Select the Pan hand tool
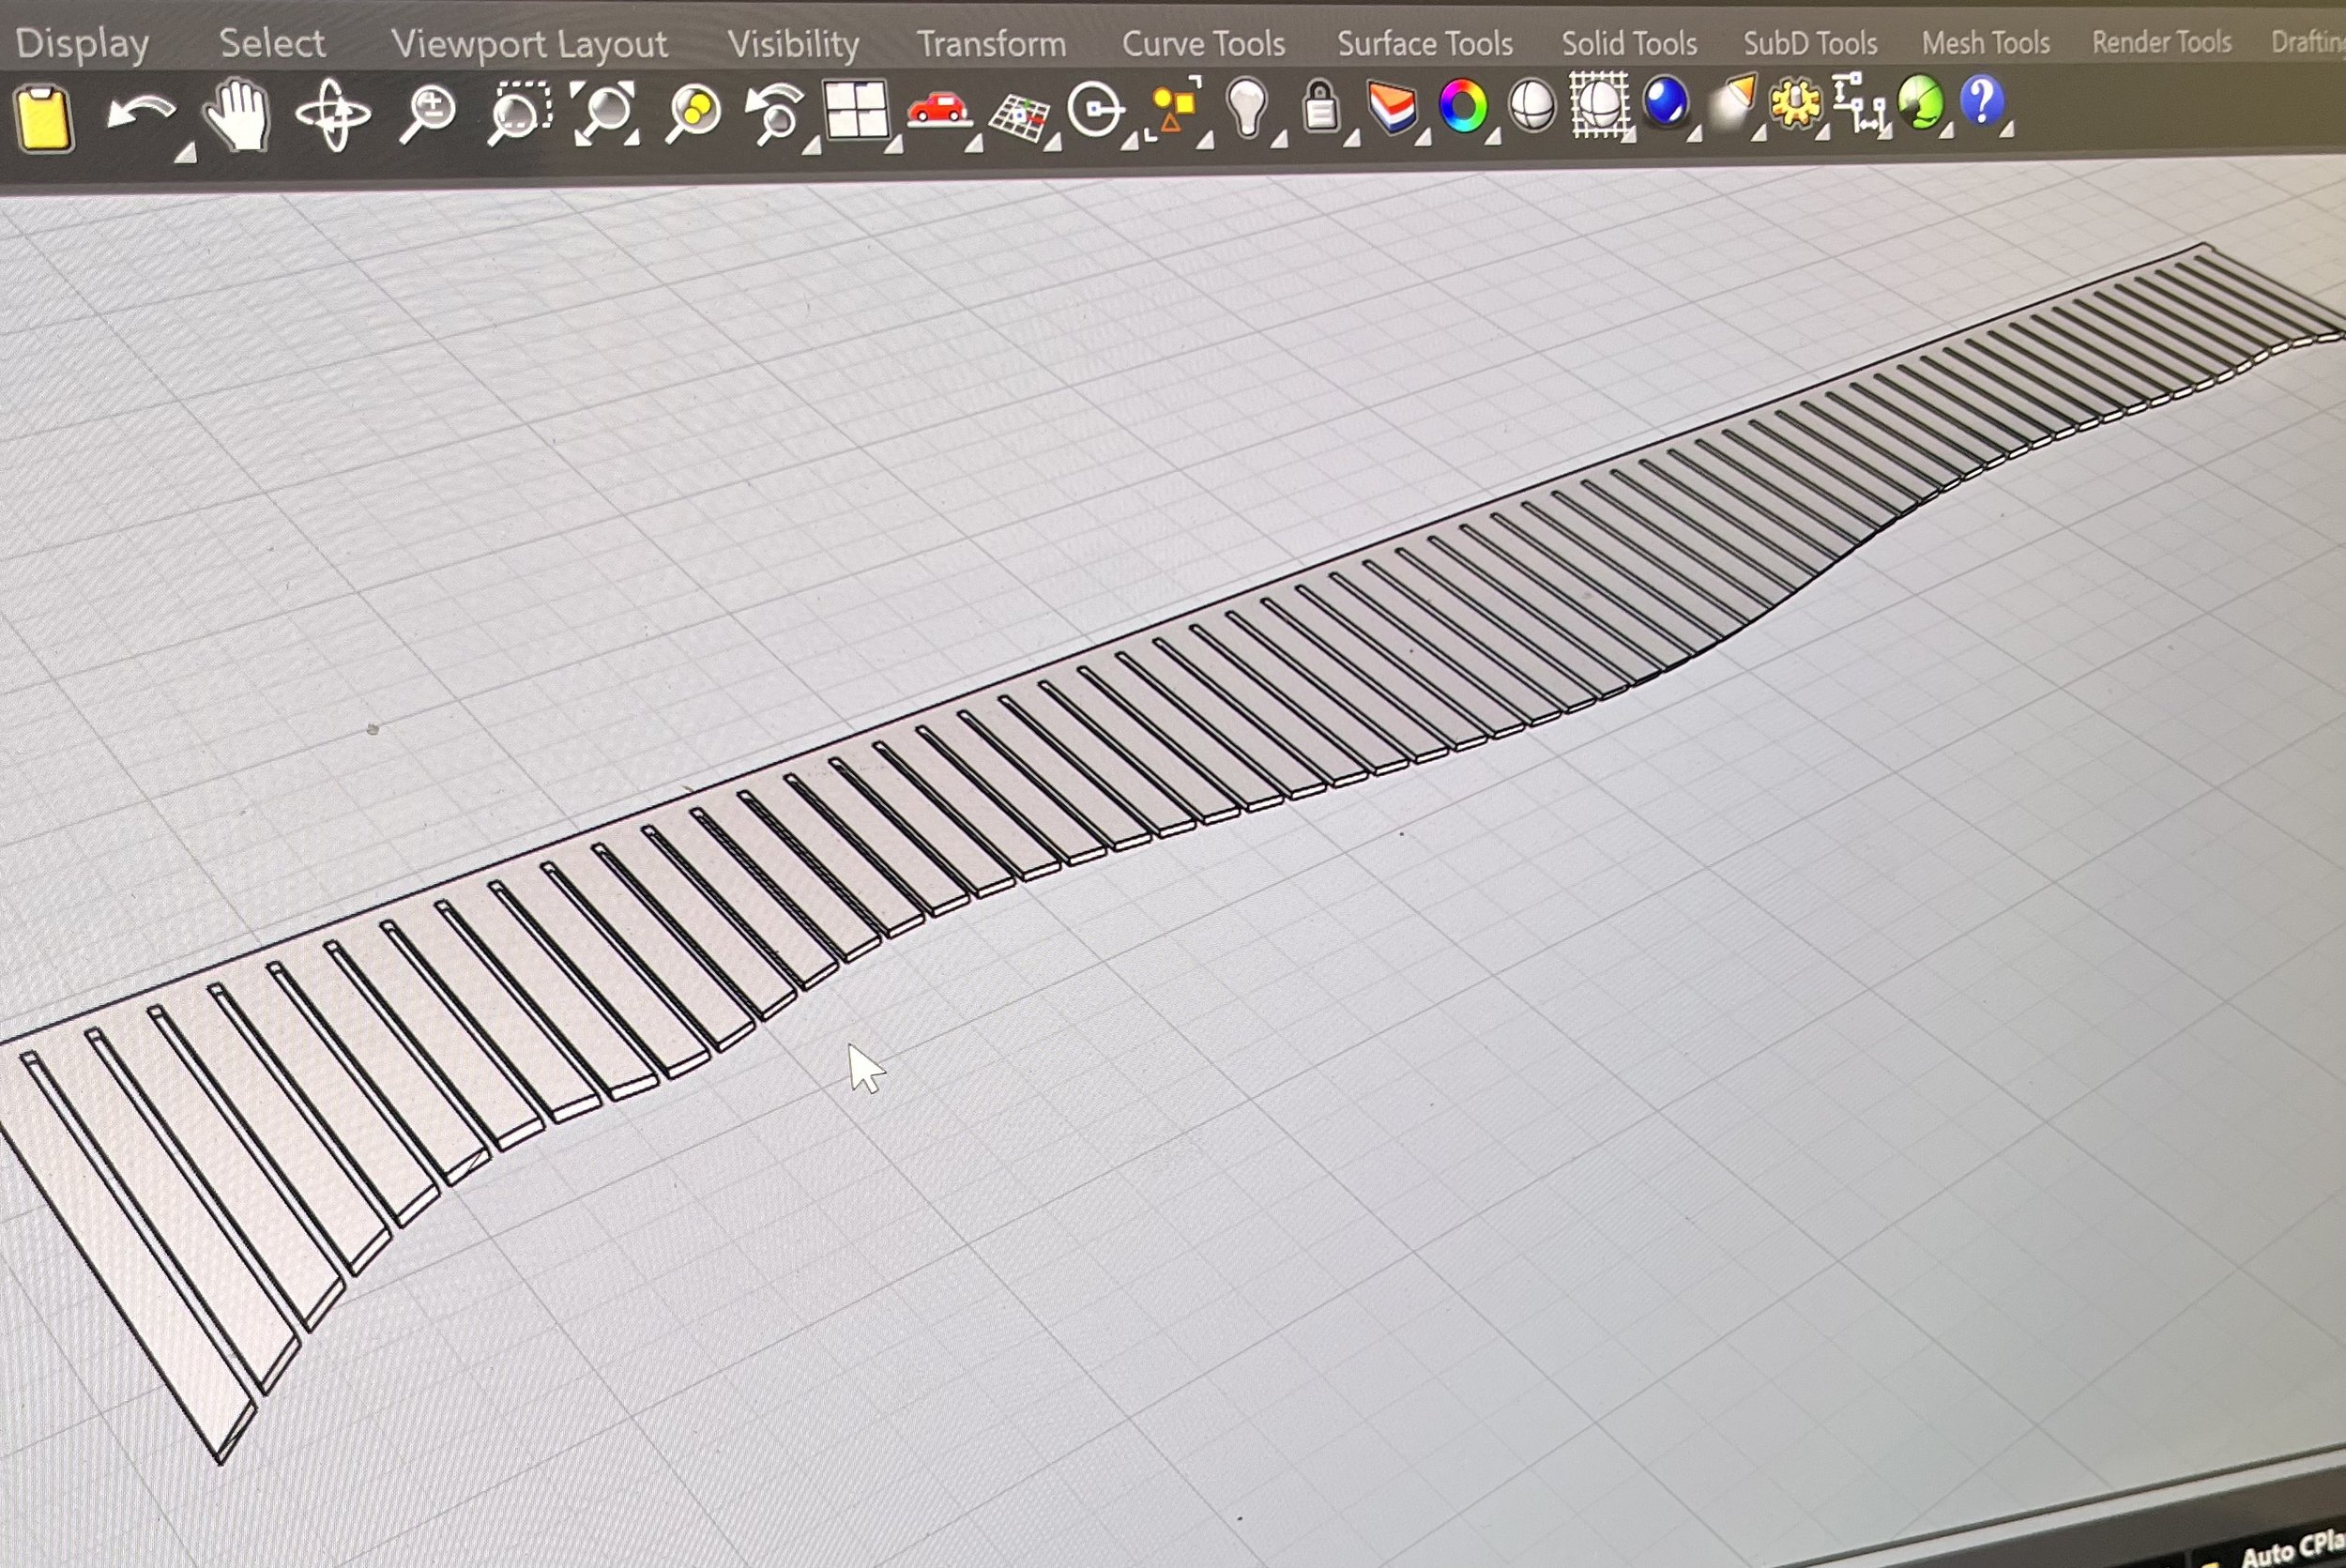 coord(237,116)
